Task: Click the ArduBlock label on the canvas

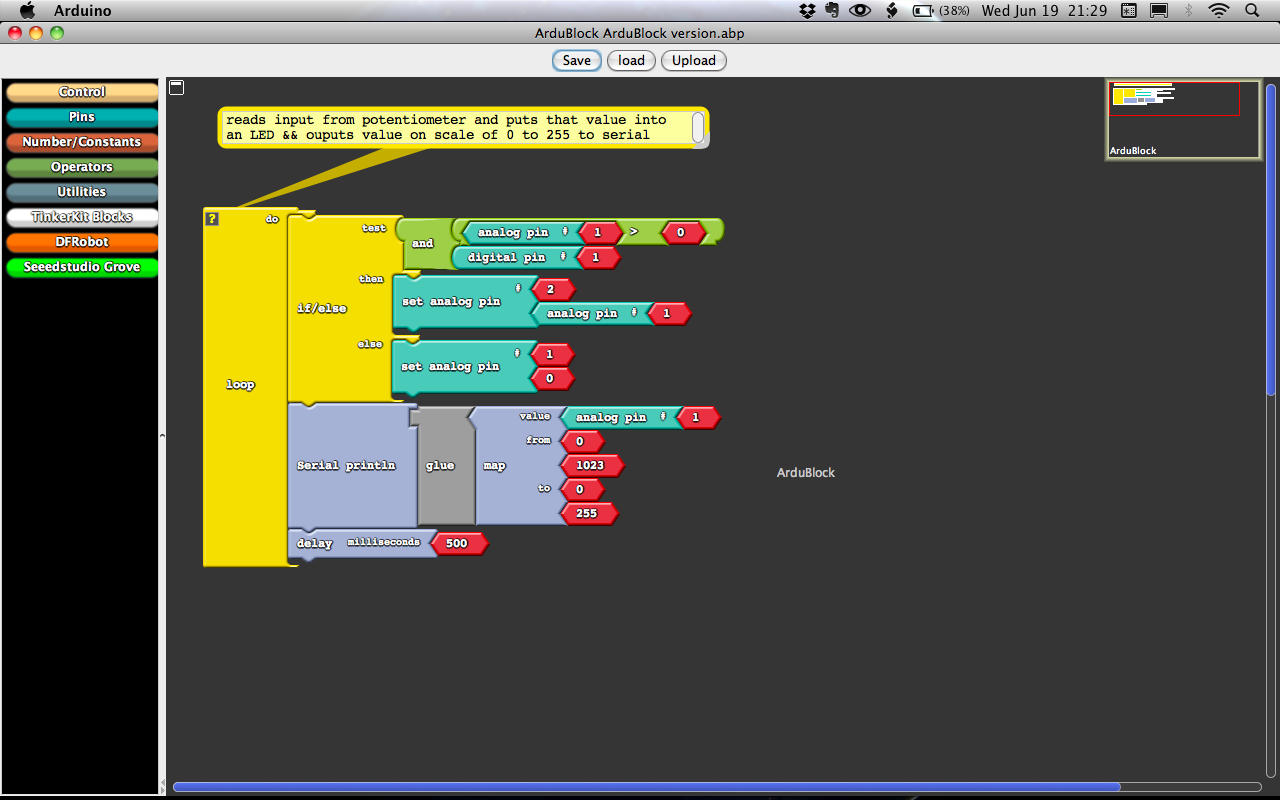Action: click(806, 472)
